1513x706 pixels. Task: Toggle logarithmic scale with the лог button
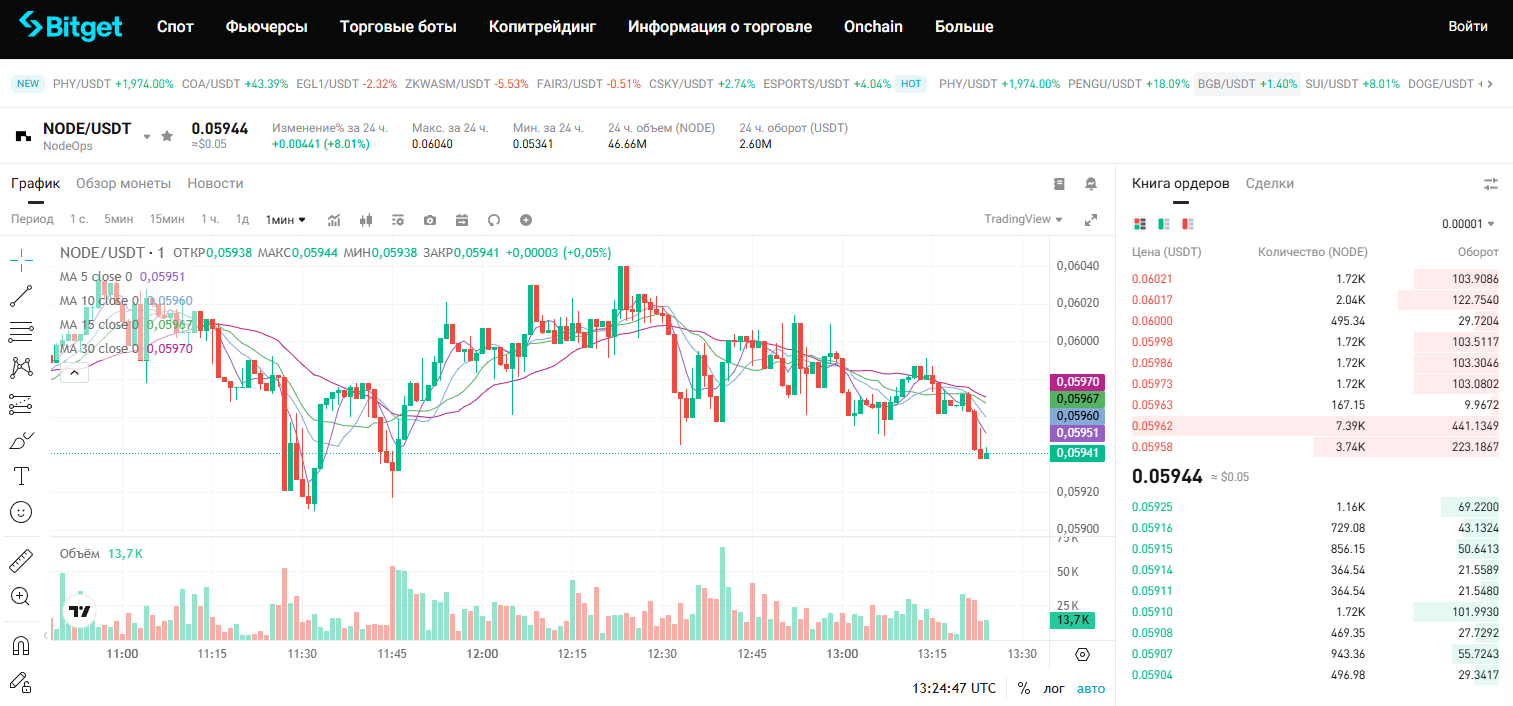(x=1052, y=688)
